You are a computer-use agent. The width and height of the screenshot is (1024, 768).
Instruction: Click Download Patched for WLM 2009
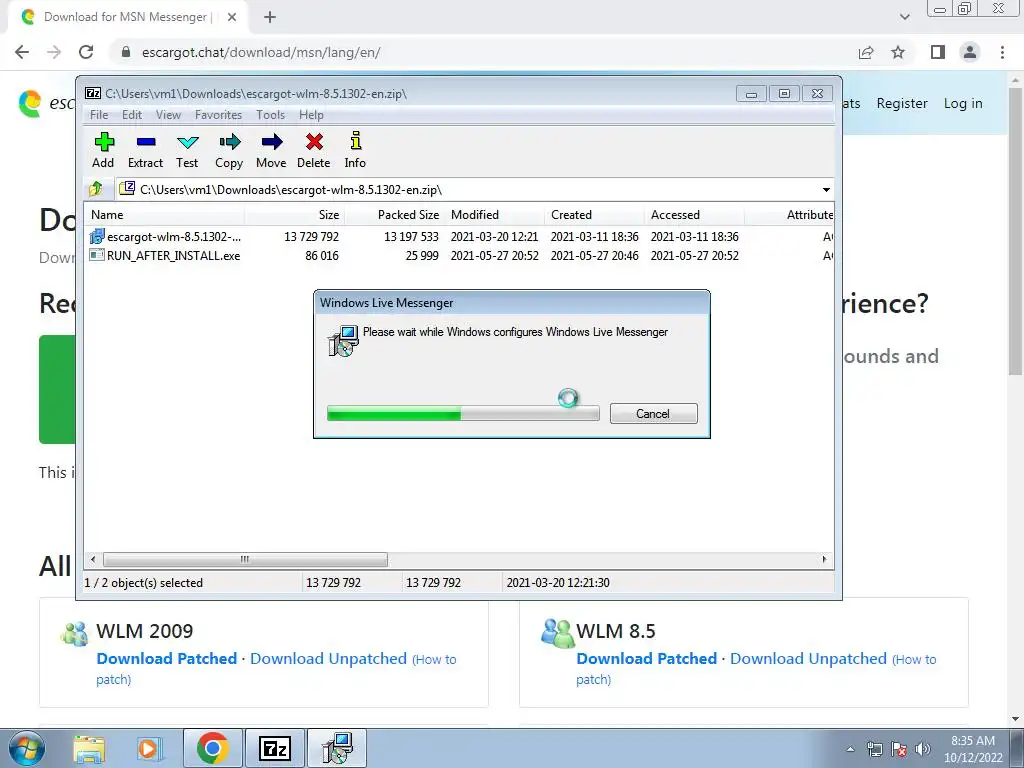click(167, 658)
